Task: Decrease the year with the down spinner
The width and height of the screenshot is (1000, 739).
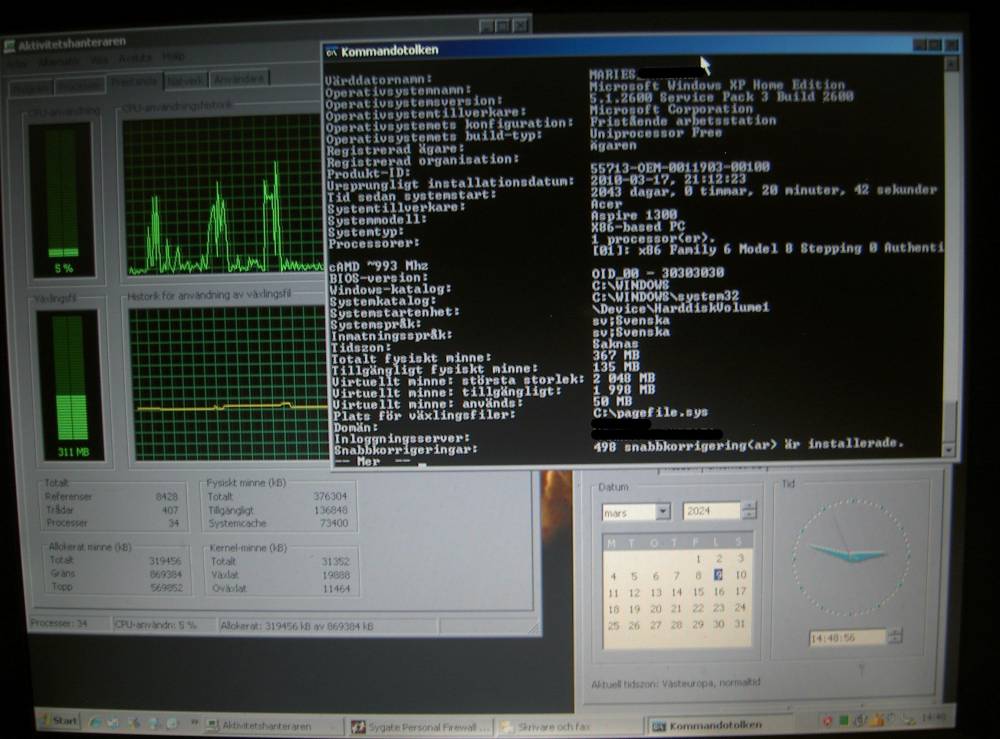Action: [x=749, y=515]
